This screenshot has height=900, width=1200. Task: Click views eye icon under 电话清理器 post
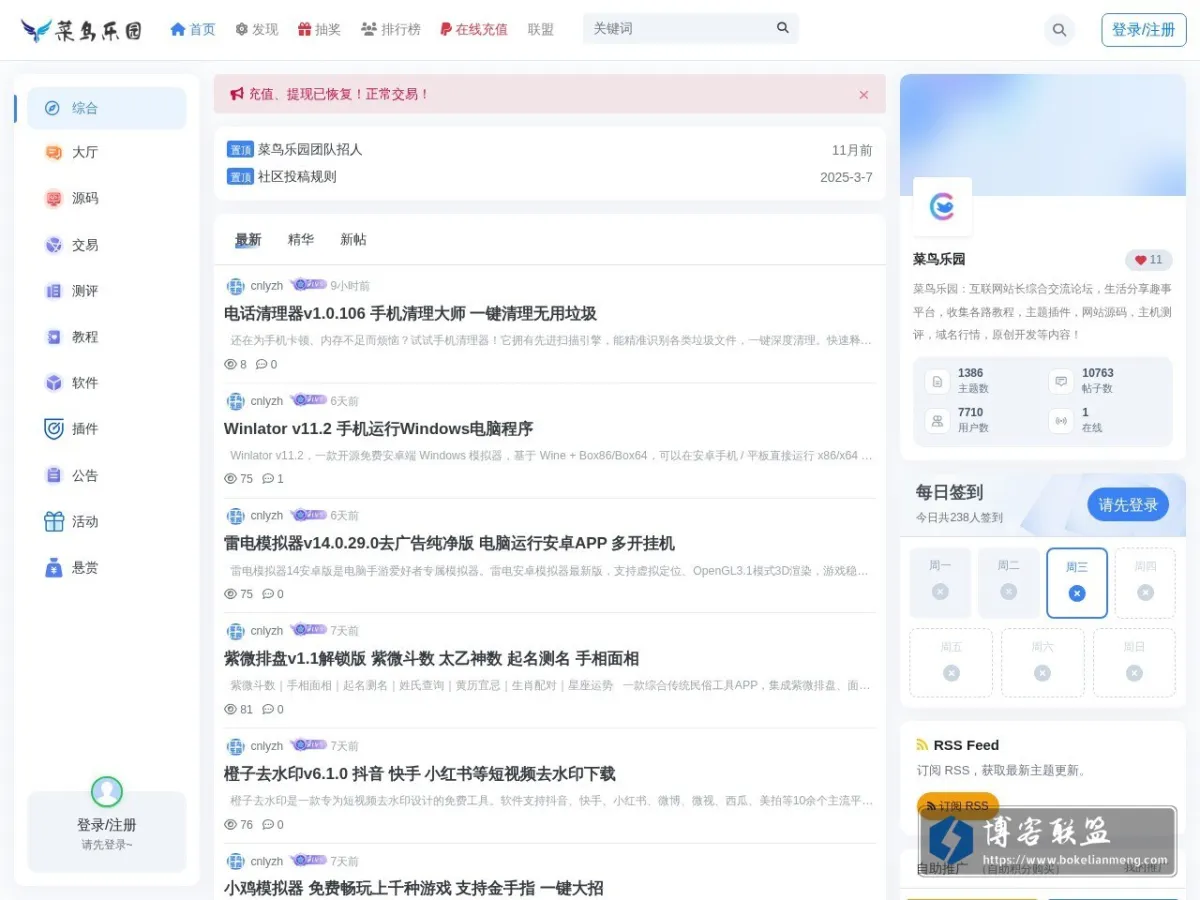[231, 365]
